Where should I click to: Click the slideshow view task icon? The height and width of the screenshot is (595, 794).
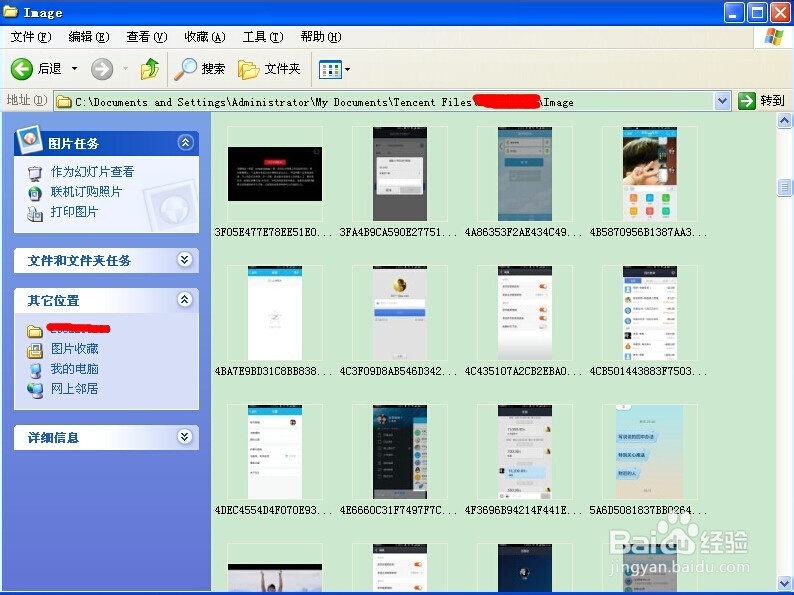(x=34, y=173)
